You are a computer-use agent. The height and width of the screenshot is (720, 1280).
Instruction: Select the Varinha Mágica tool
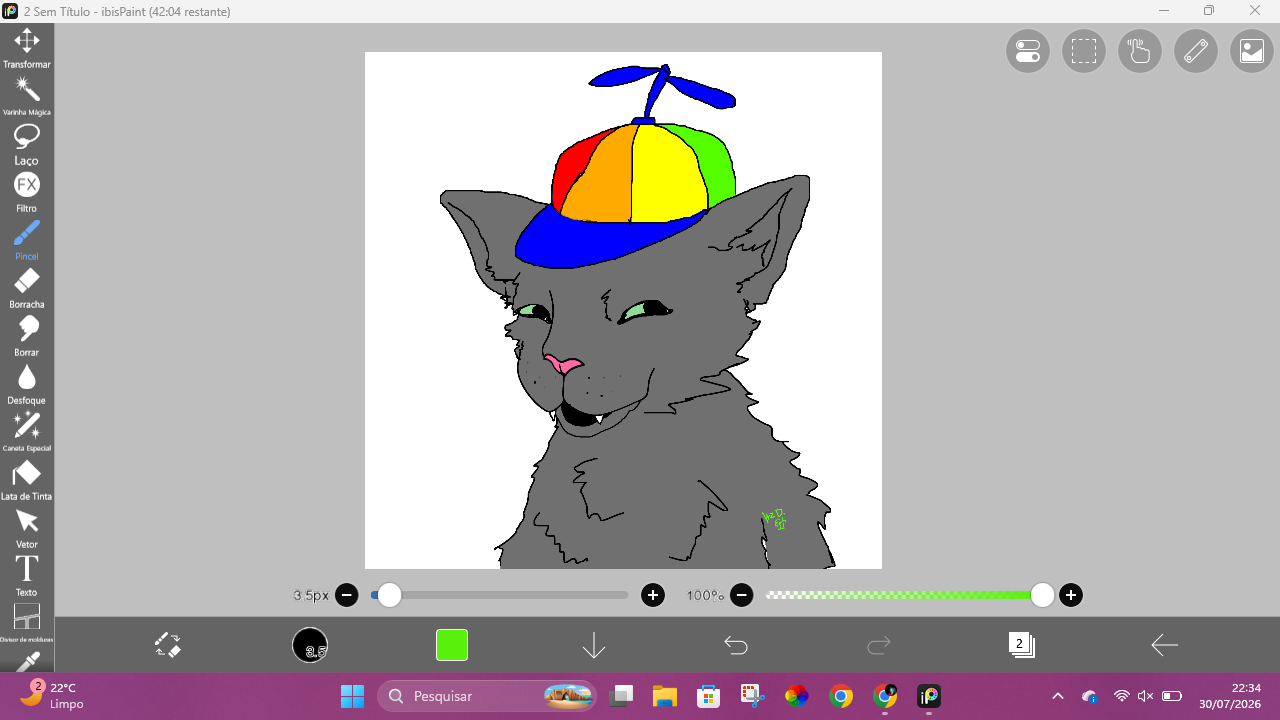point(27,95)
